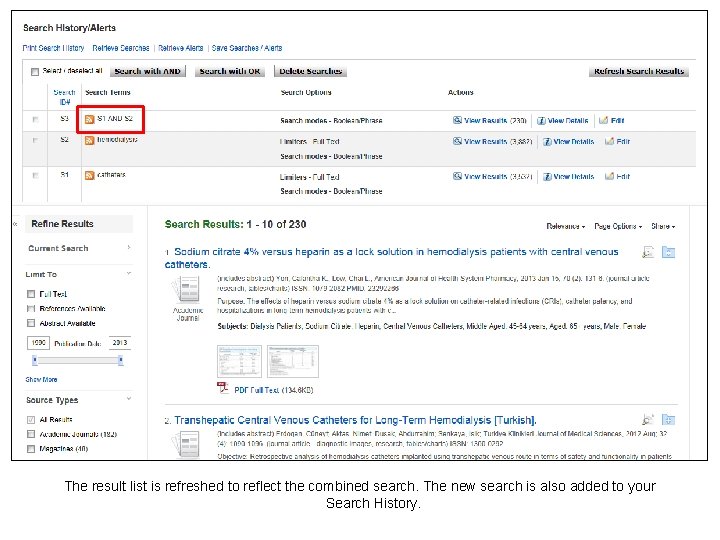Click the left publication date slider handle
This screenshot has width=720, height=540.
35,360
